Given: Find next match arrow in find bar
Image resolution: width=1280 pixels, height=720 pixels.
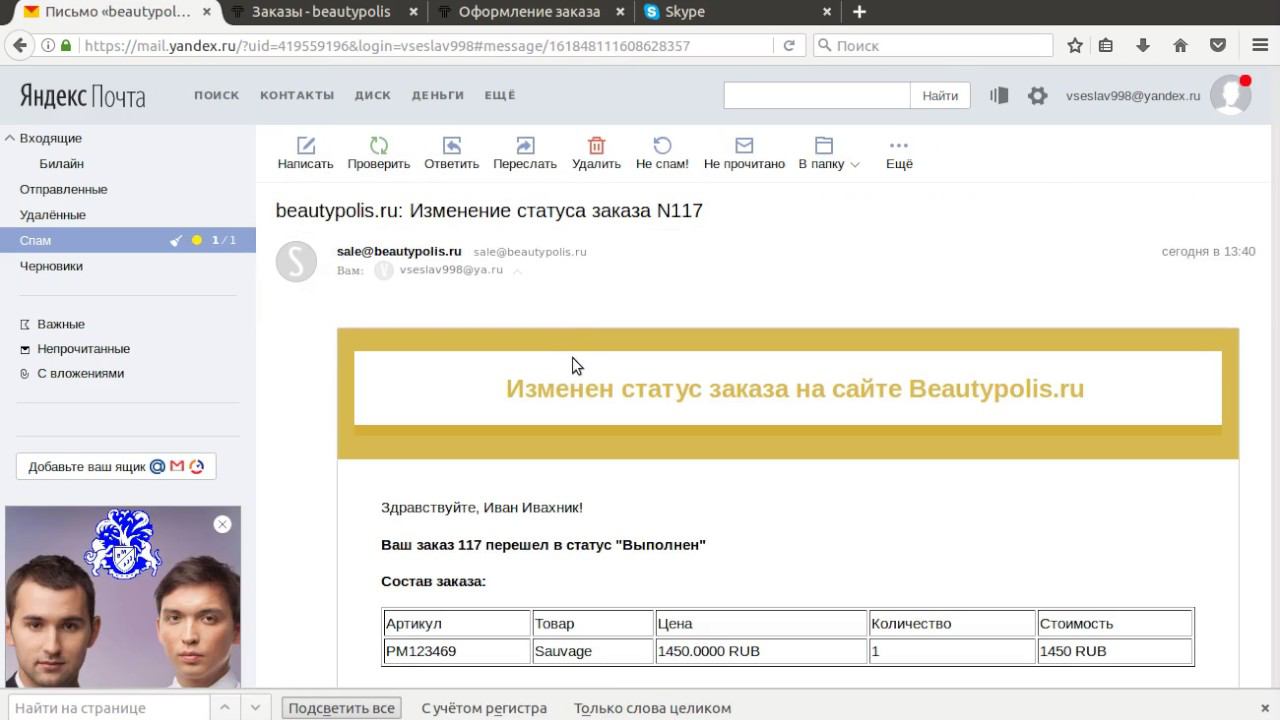Looking at the screenshot, I should click(x=255, y=708).
